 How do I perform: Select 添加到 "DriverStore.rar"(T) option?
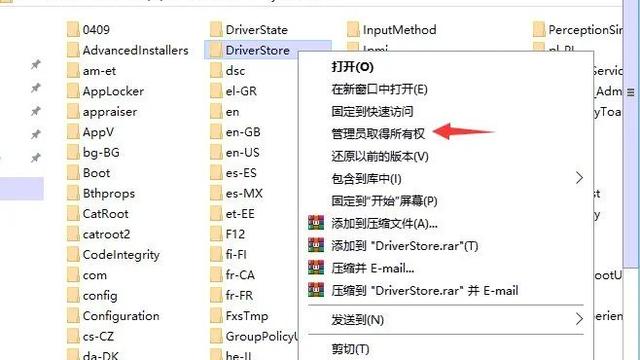(x=446, y=246)
